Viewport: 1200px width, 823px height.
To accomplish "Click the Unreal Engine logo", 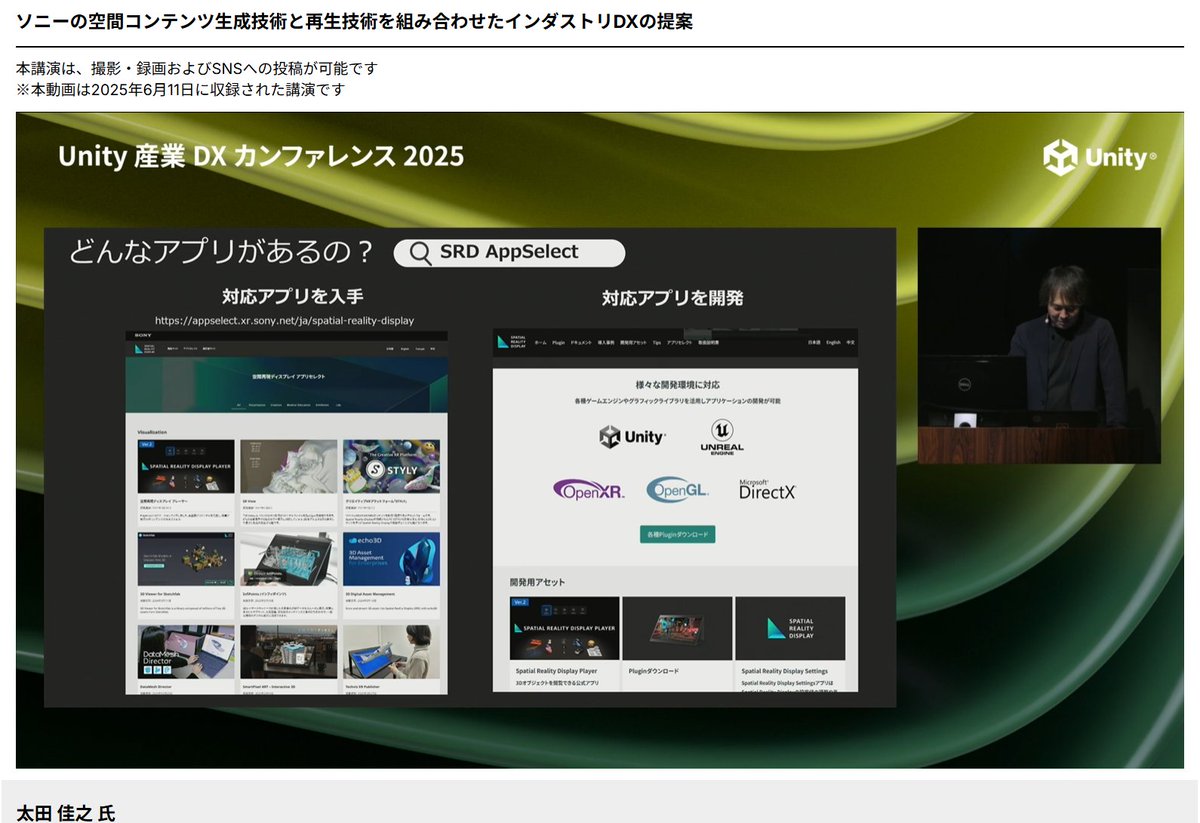I will point(722,438).
